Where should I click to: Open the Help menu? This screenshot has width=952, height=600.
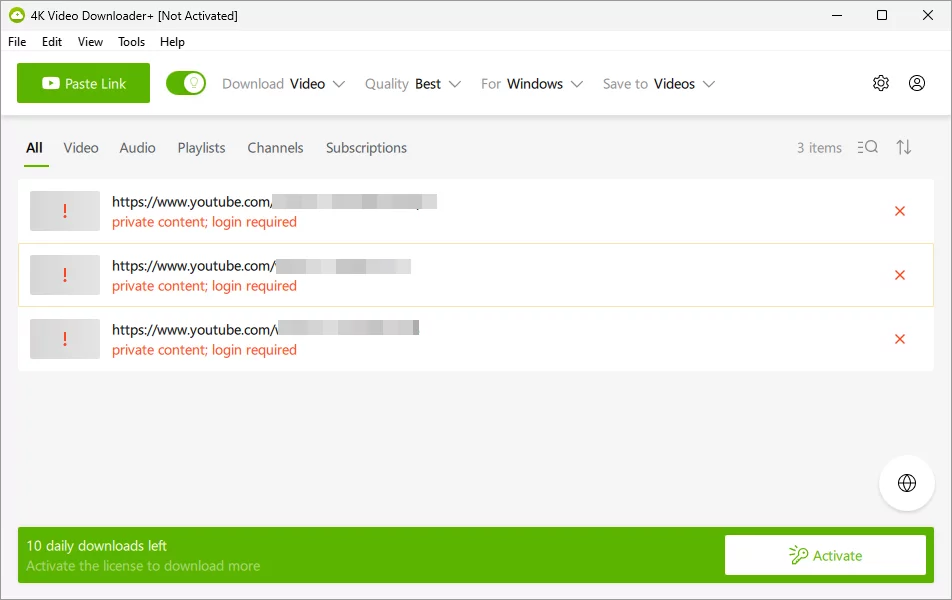click(172, 41)
